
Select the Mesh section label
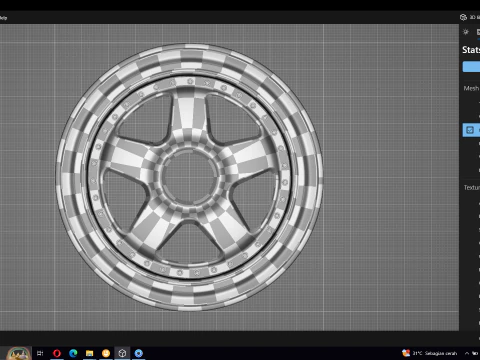471,88
